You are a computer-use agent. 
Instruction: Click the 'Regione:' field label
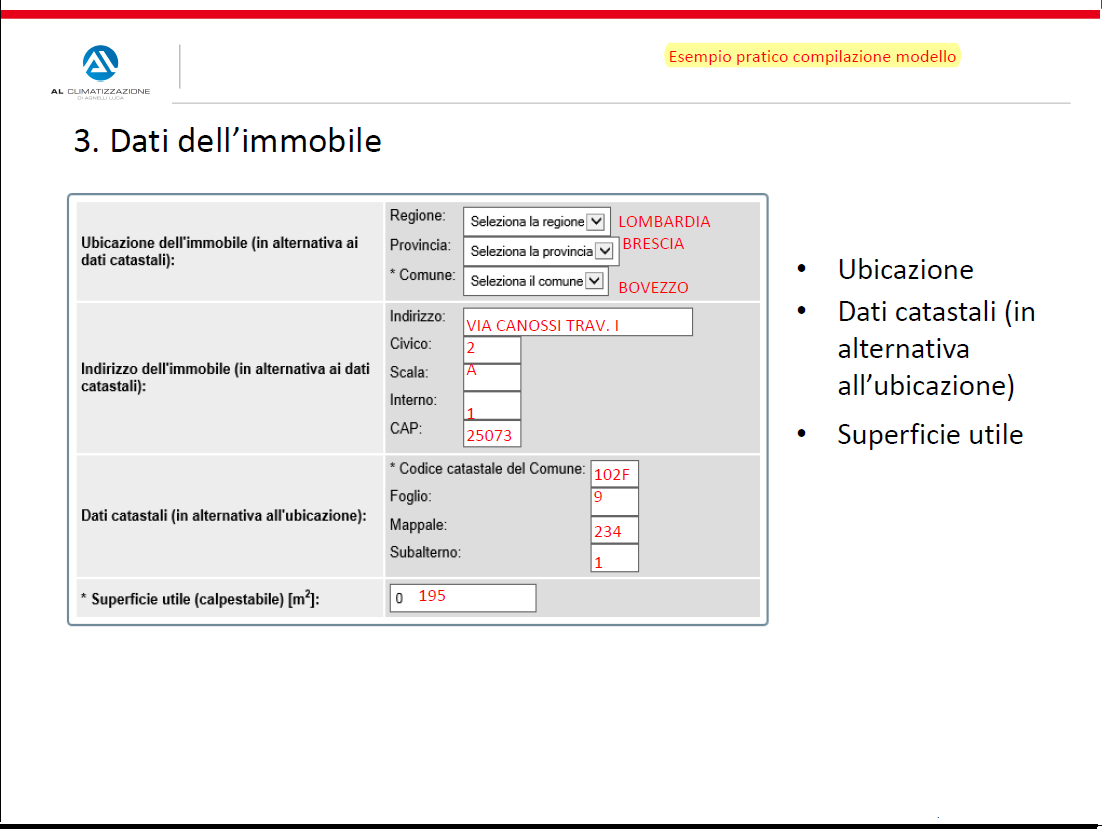(417, 216)
